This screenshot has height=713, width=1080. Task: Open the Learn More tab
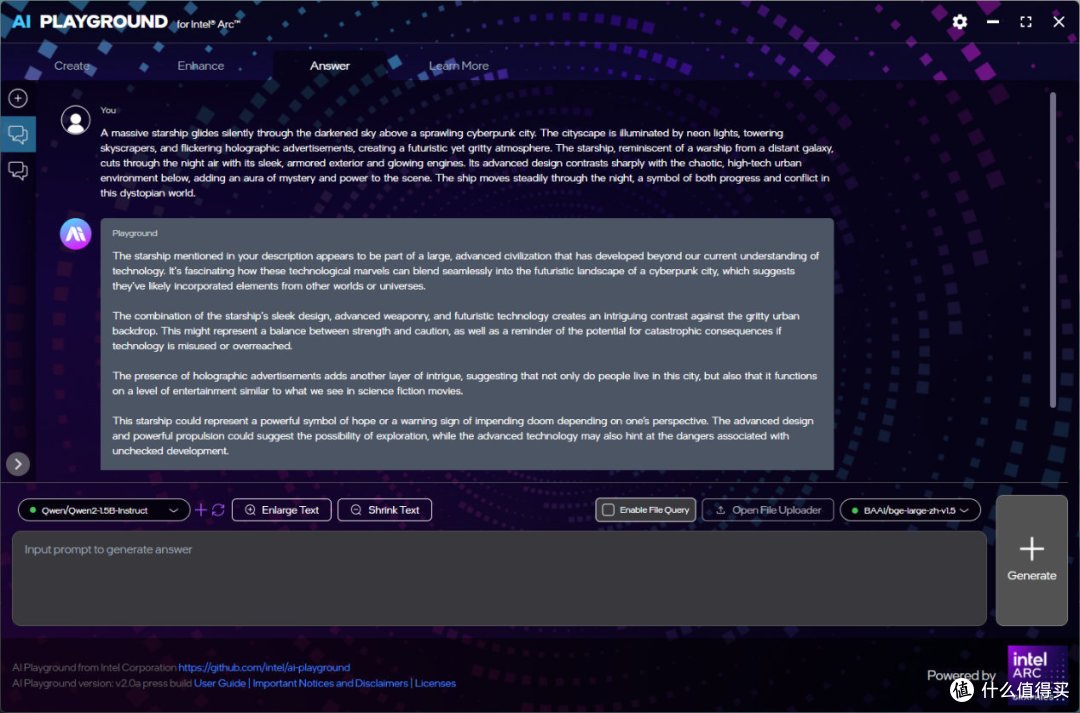coord(459,65)
